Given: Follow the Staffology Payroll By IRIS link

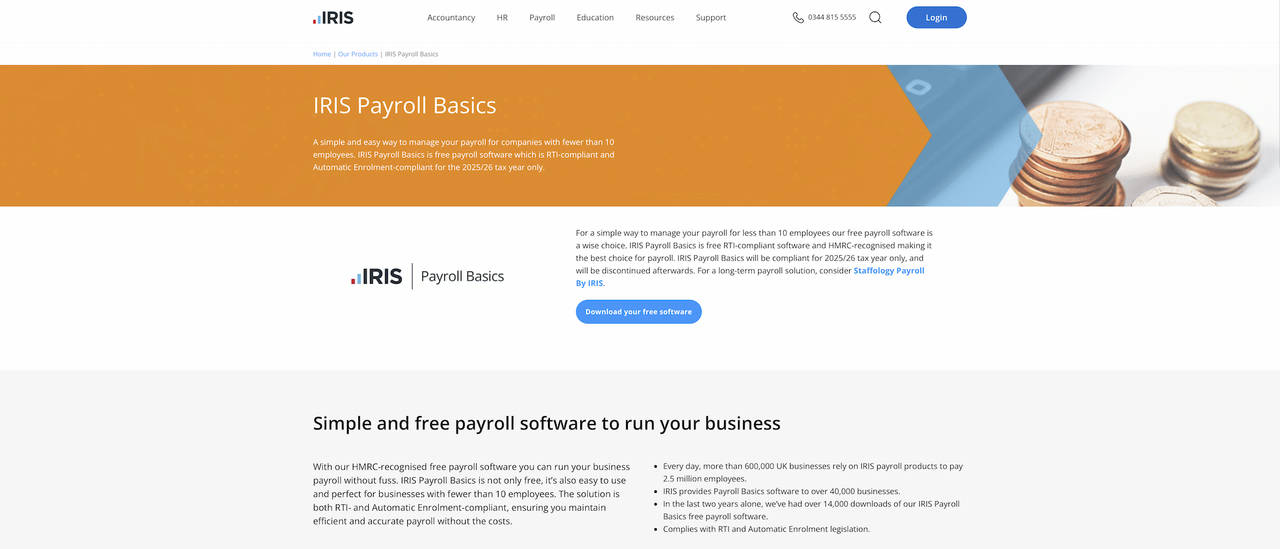Looking at the screenshot, I should (x=888, y=271).
